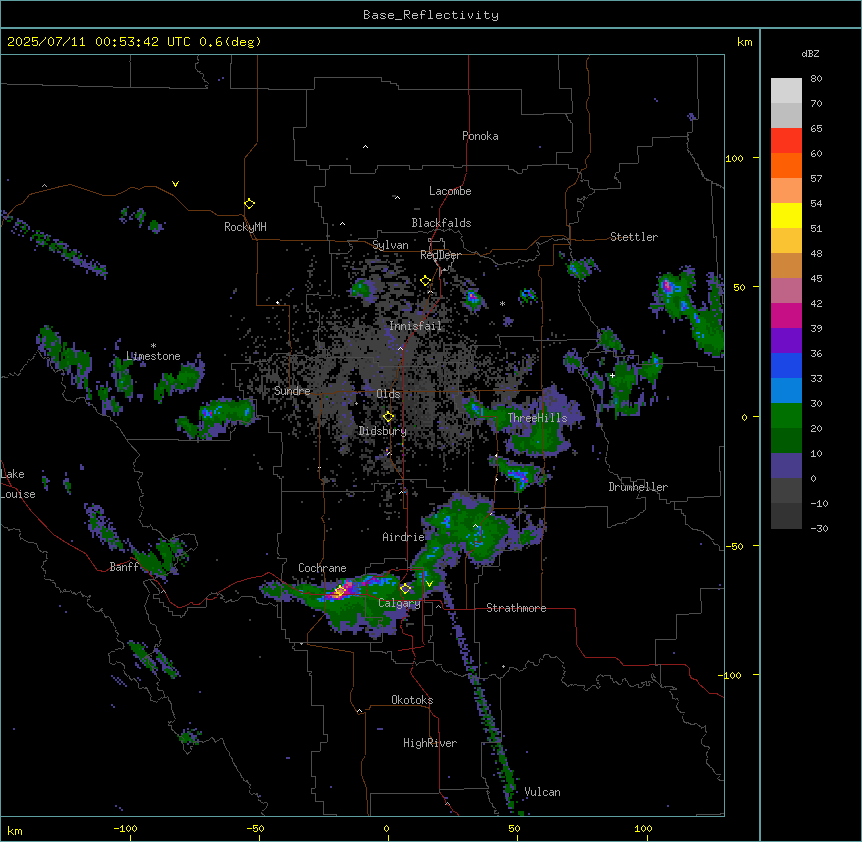862x842 pixels.
Task: Click the Calgary city label
Action: (399, 603)
